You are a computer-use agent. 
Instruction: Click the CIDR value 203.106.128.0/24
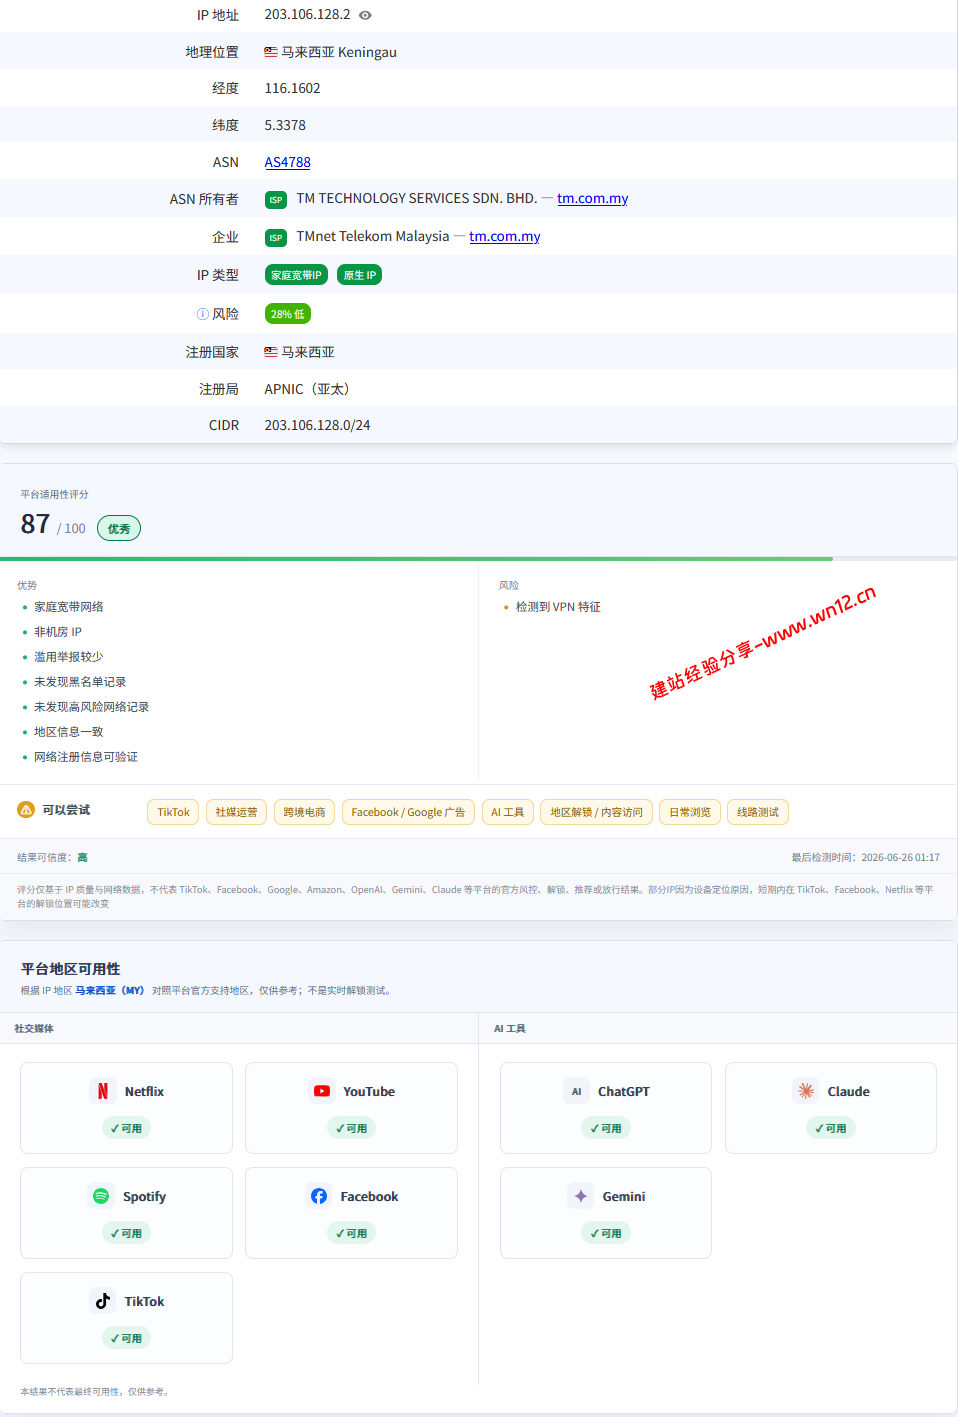(x=317, y=425)
